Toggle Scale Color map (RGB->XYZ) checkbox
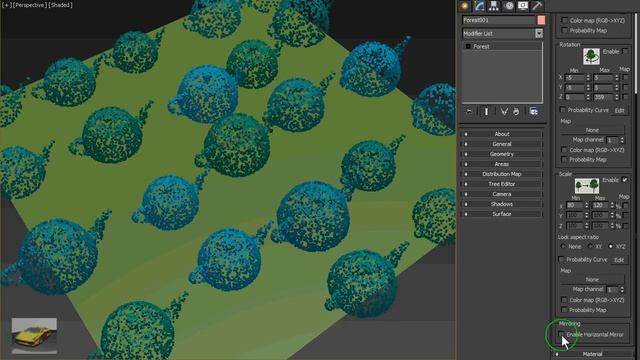The height and width of the screenshot is (360, 640). 564,300
